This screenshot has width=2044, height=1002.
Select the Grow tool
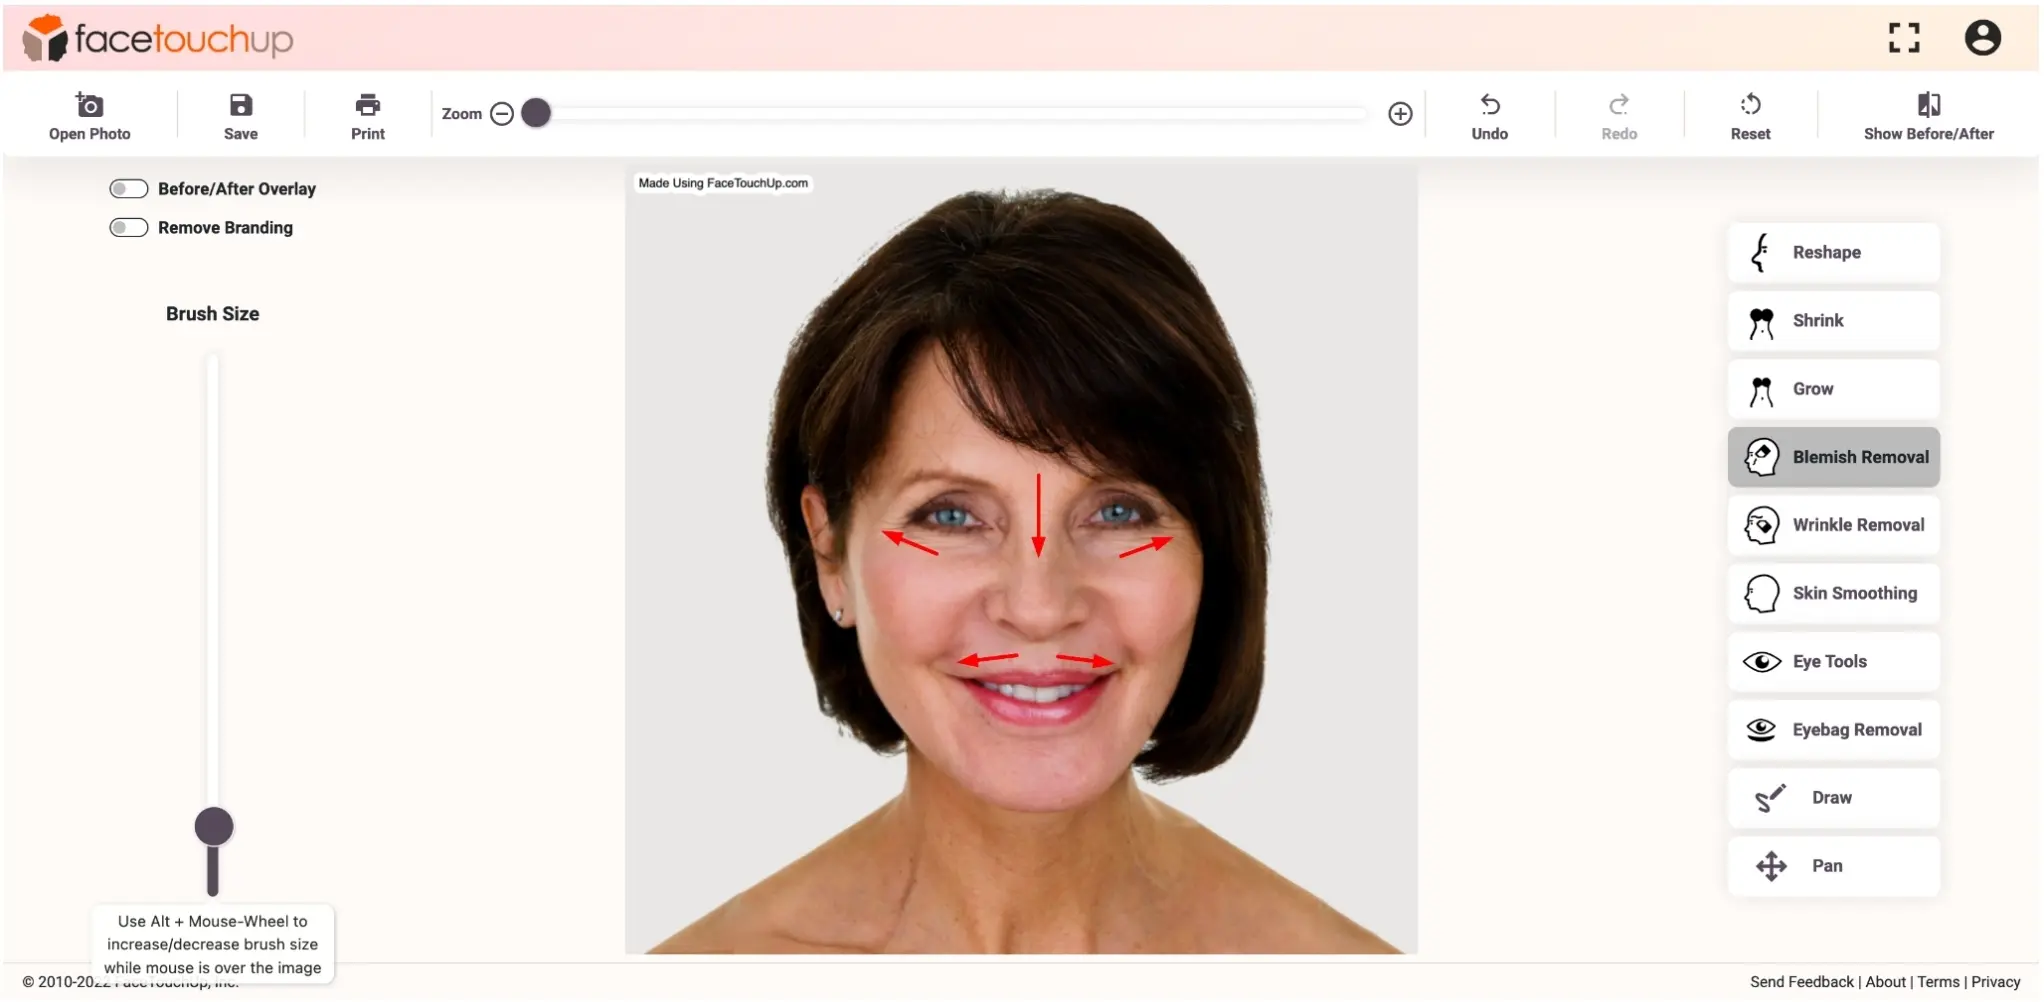(1831, 388)
